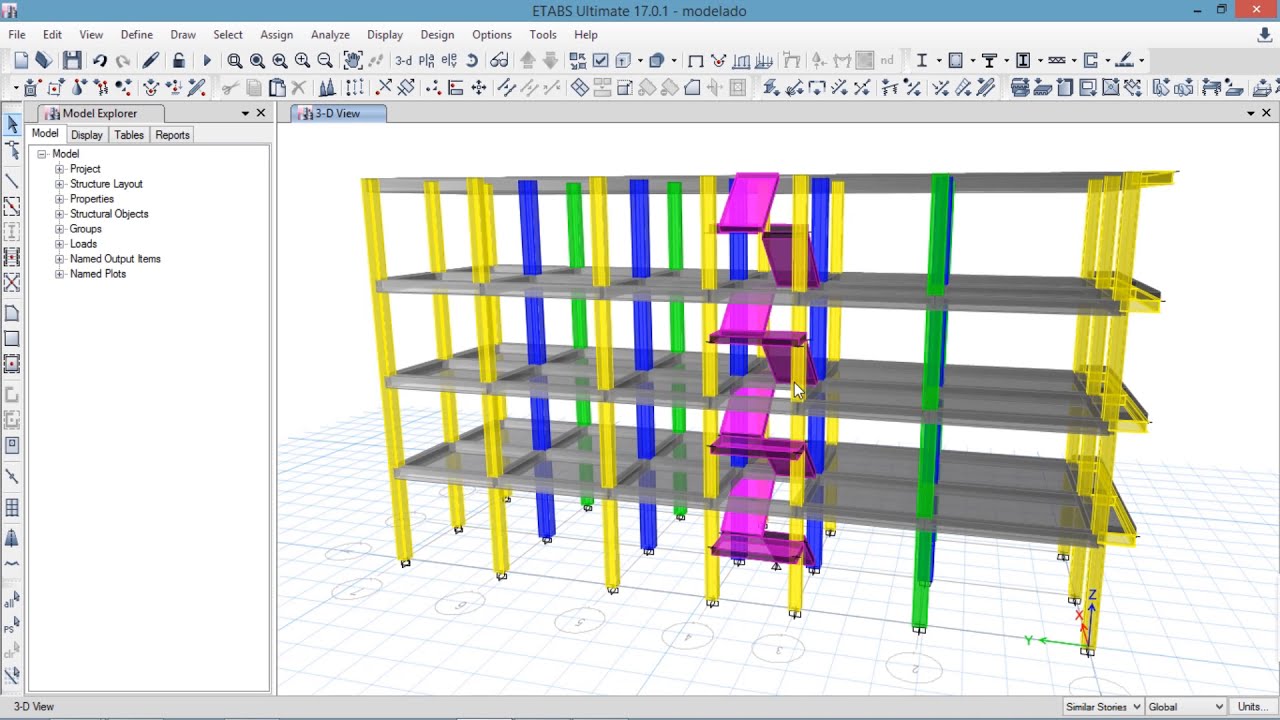Open the Design menu
Screen dimensions: 1280x720
click(437, 34)
